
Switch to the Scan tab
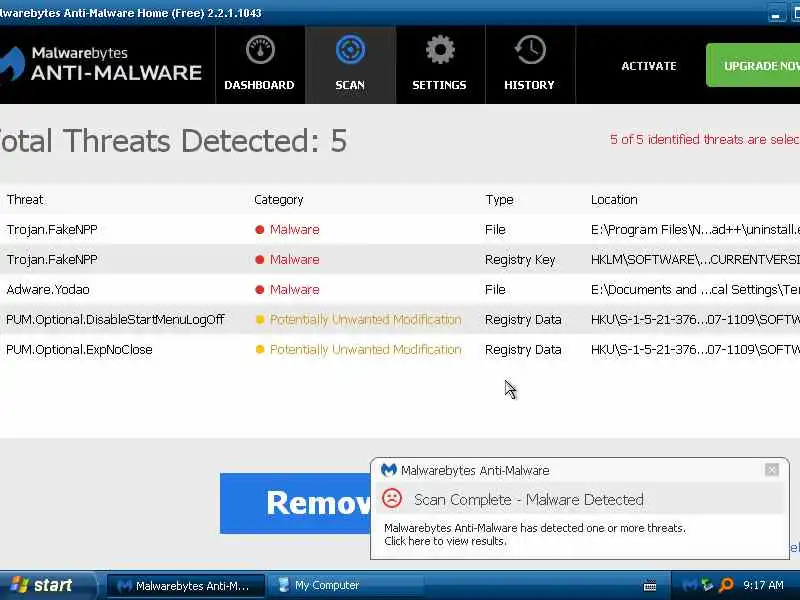pos(350,65)
